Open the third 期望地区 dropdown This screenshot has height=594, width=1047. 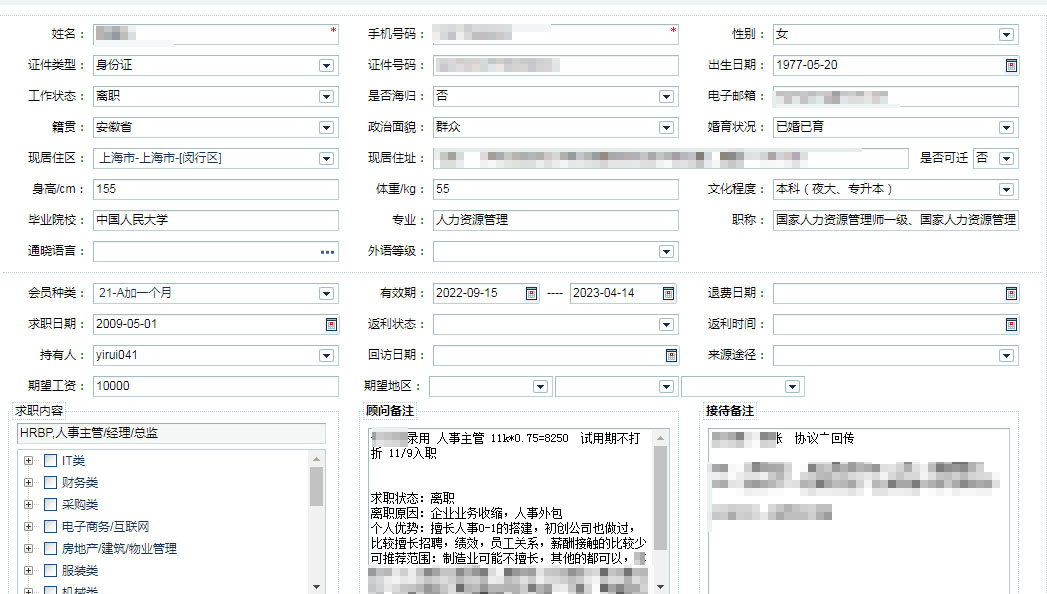[x=792, y=386]
